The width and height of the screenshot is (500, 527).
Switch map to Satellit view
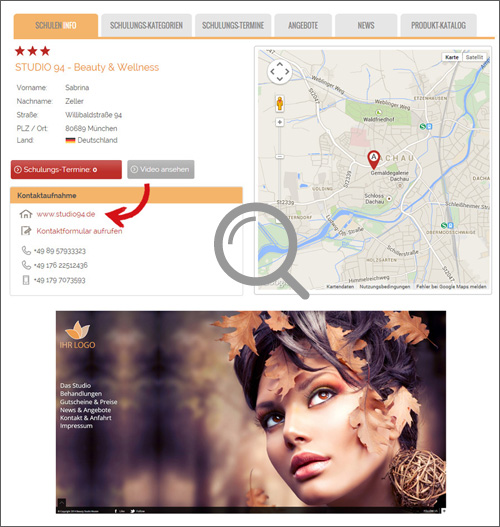[474, 57]
